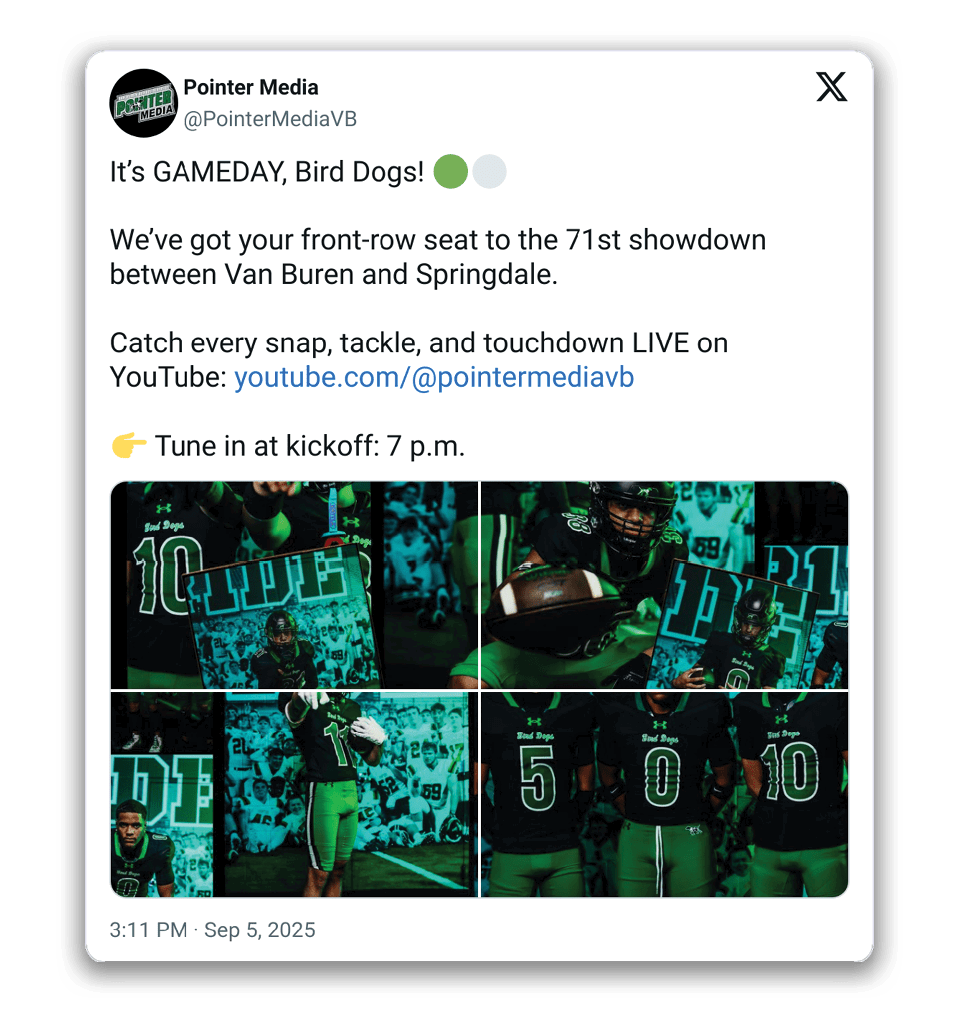Click jersey number 5 in the photo
The height and width of the screenshot is (1031, 959).
tap(538, 779)
